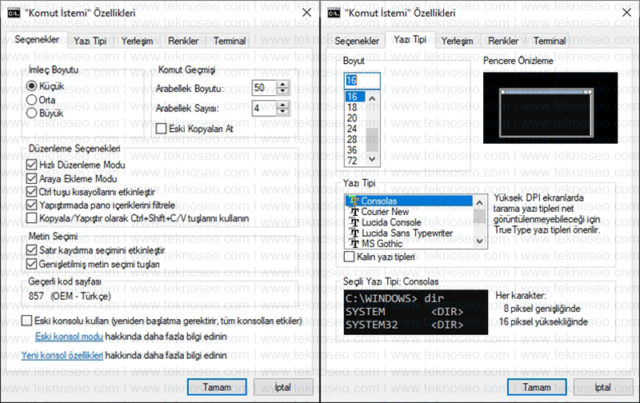Viewport: 640px width, 403px height.
Task: Select Lucida Sans Typewriter font
Action: [409, 233]
